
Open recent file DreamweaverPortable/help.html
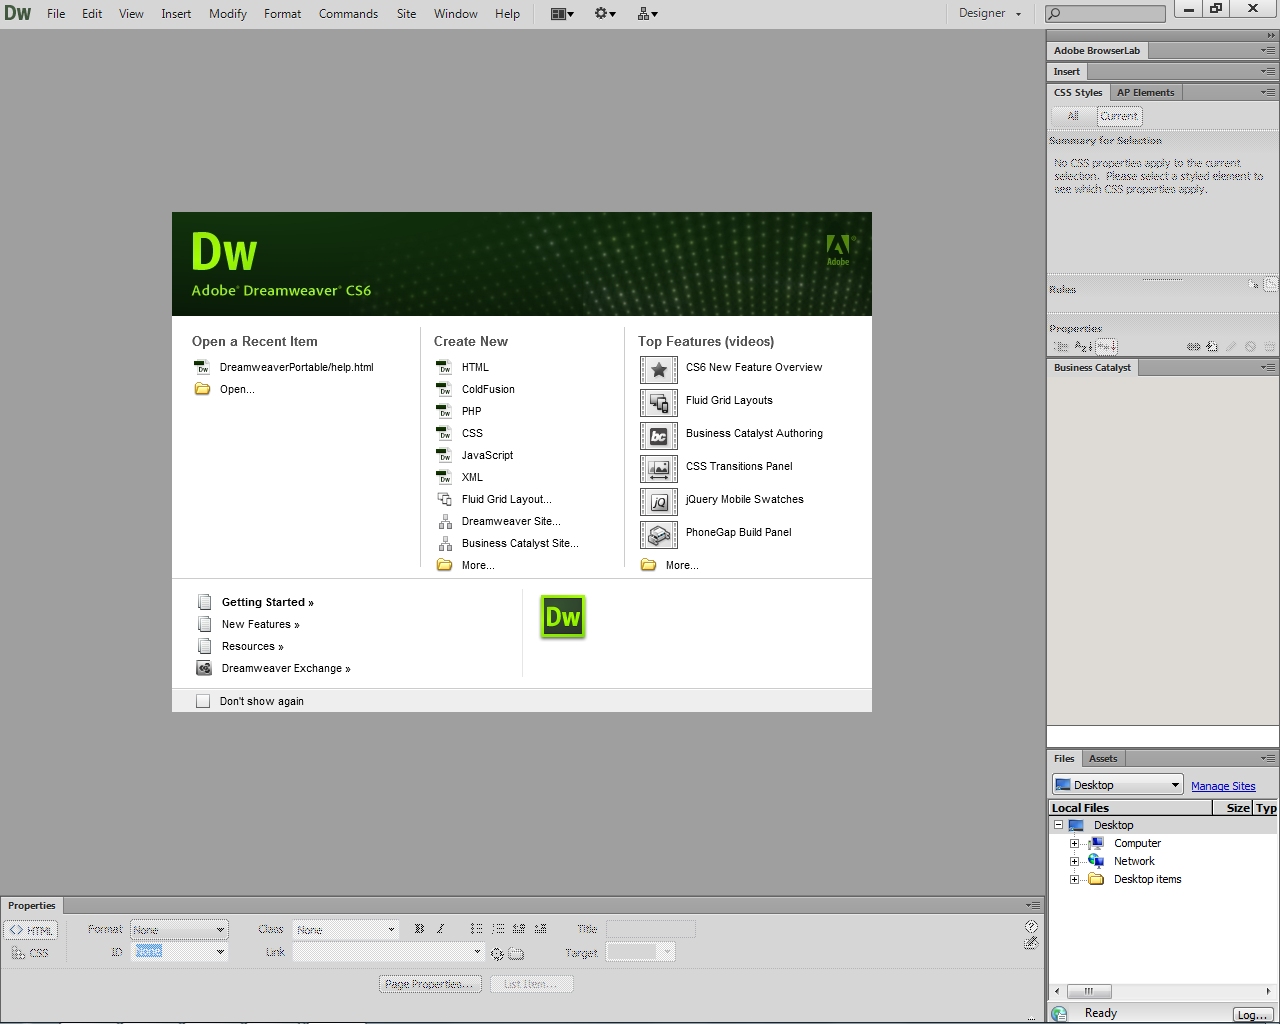click(296, 367)
